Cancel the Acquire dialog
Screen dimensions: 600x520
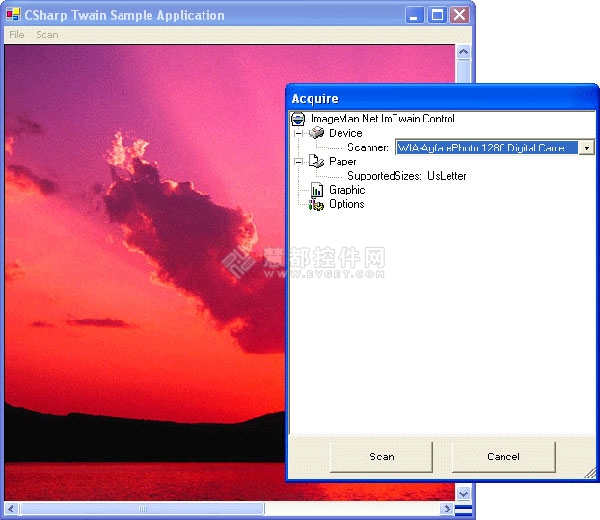pyautogui.click(x=504, y=457)
